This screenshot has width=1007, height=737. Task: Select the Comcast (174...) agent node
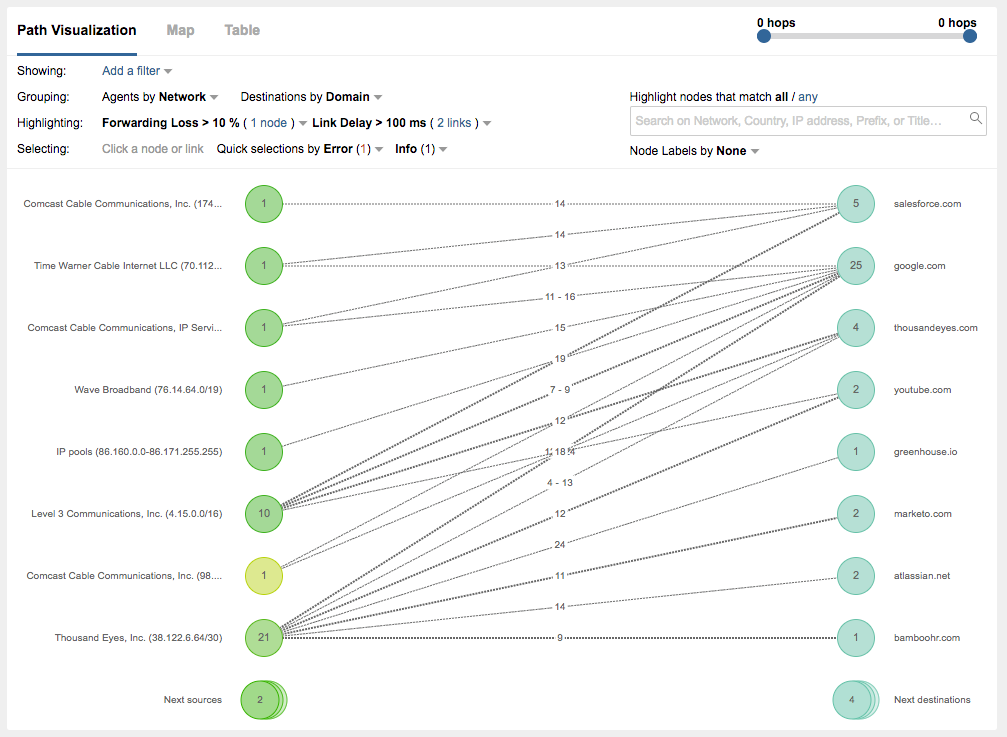(x=264, y=204)
